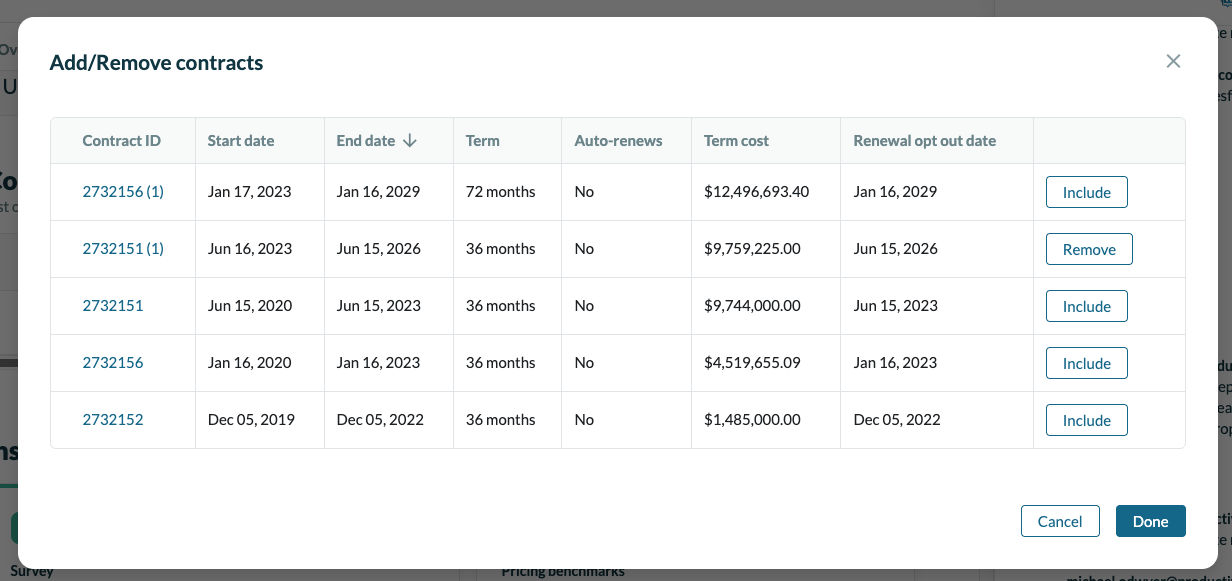This screenshot has height=581, width=1232.
Task: Include the $9,744,000.00 contract
Action: point(1086,306)
